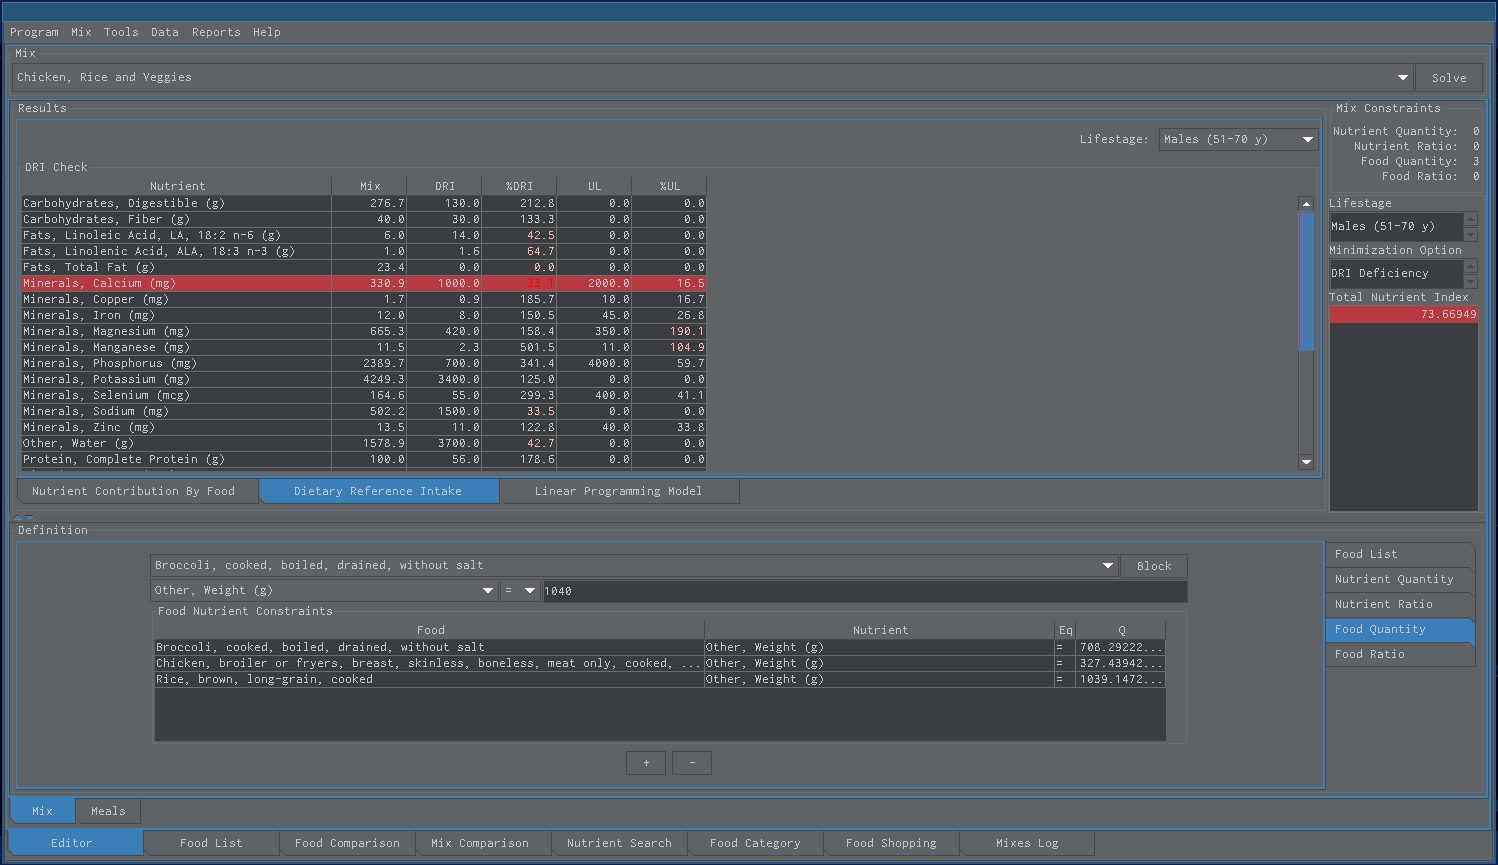Expand the Broccoli food selection dropdown

click(x=1107, y=566)
